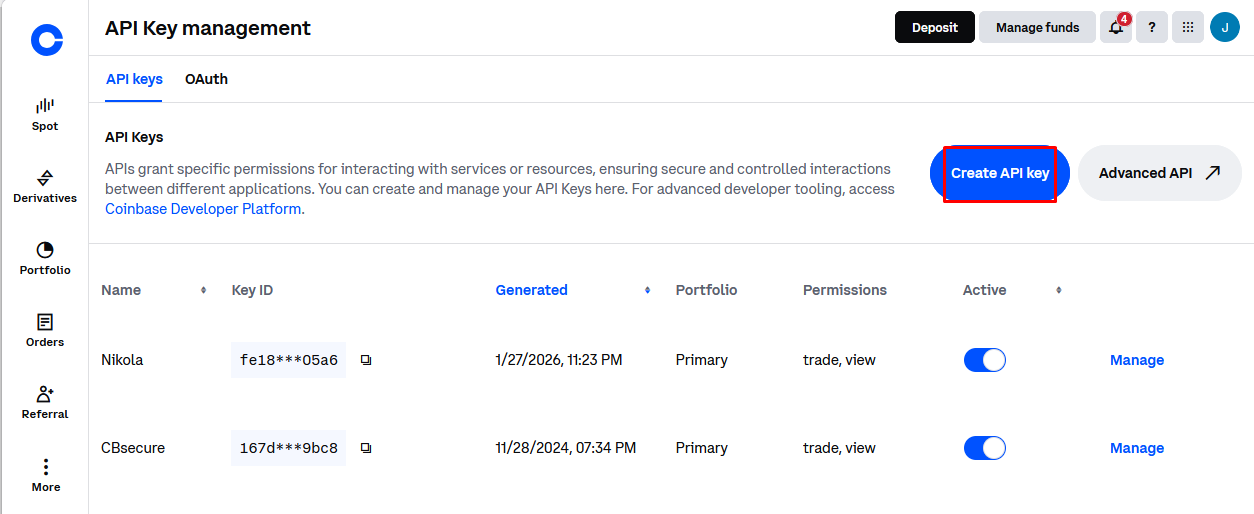The height and width of the screenshot is (514, 1254).
Task: Toggle the Nikola API key active switch
Action: 985,360
